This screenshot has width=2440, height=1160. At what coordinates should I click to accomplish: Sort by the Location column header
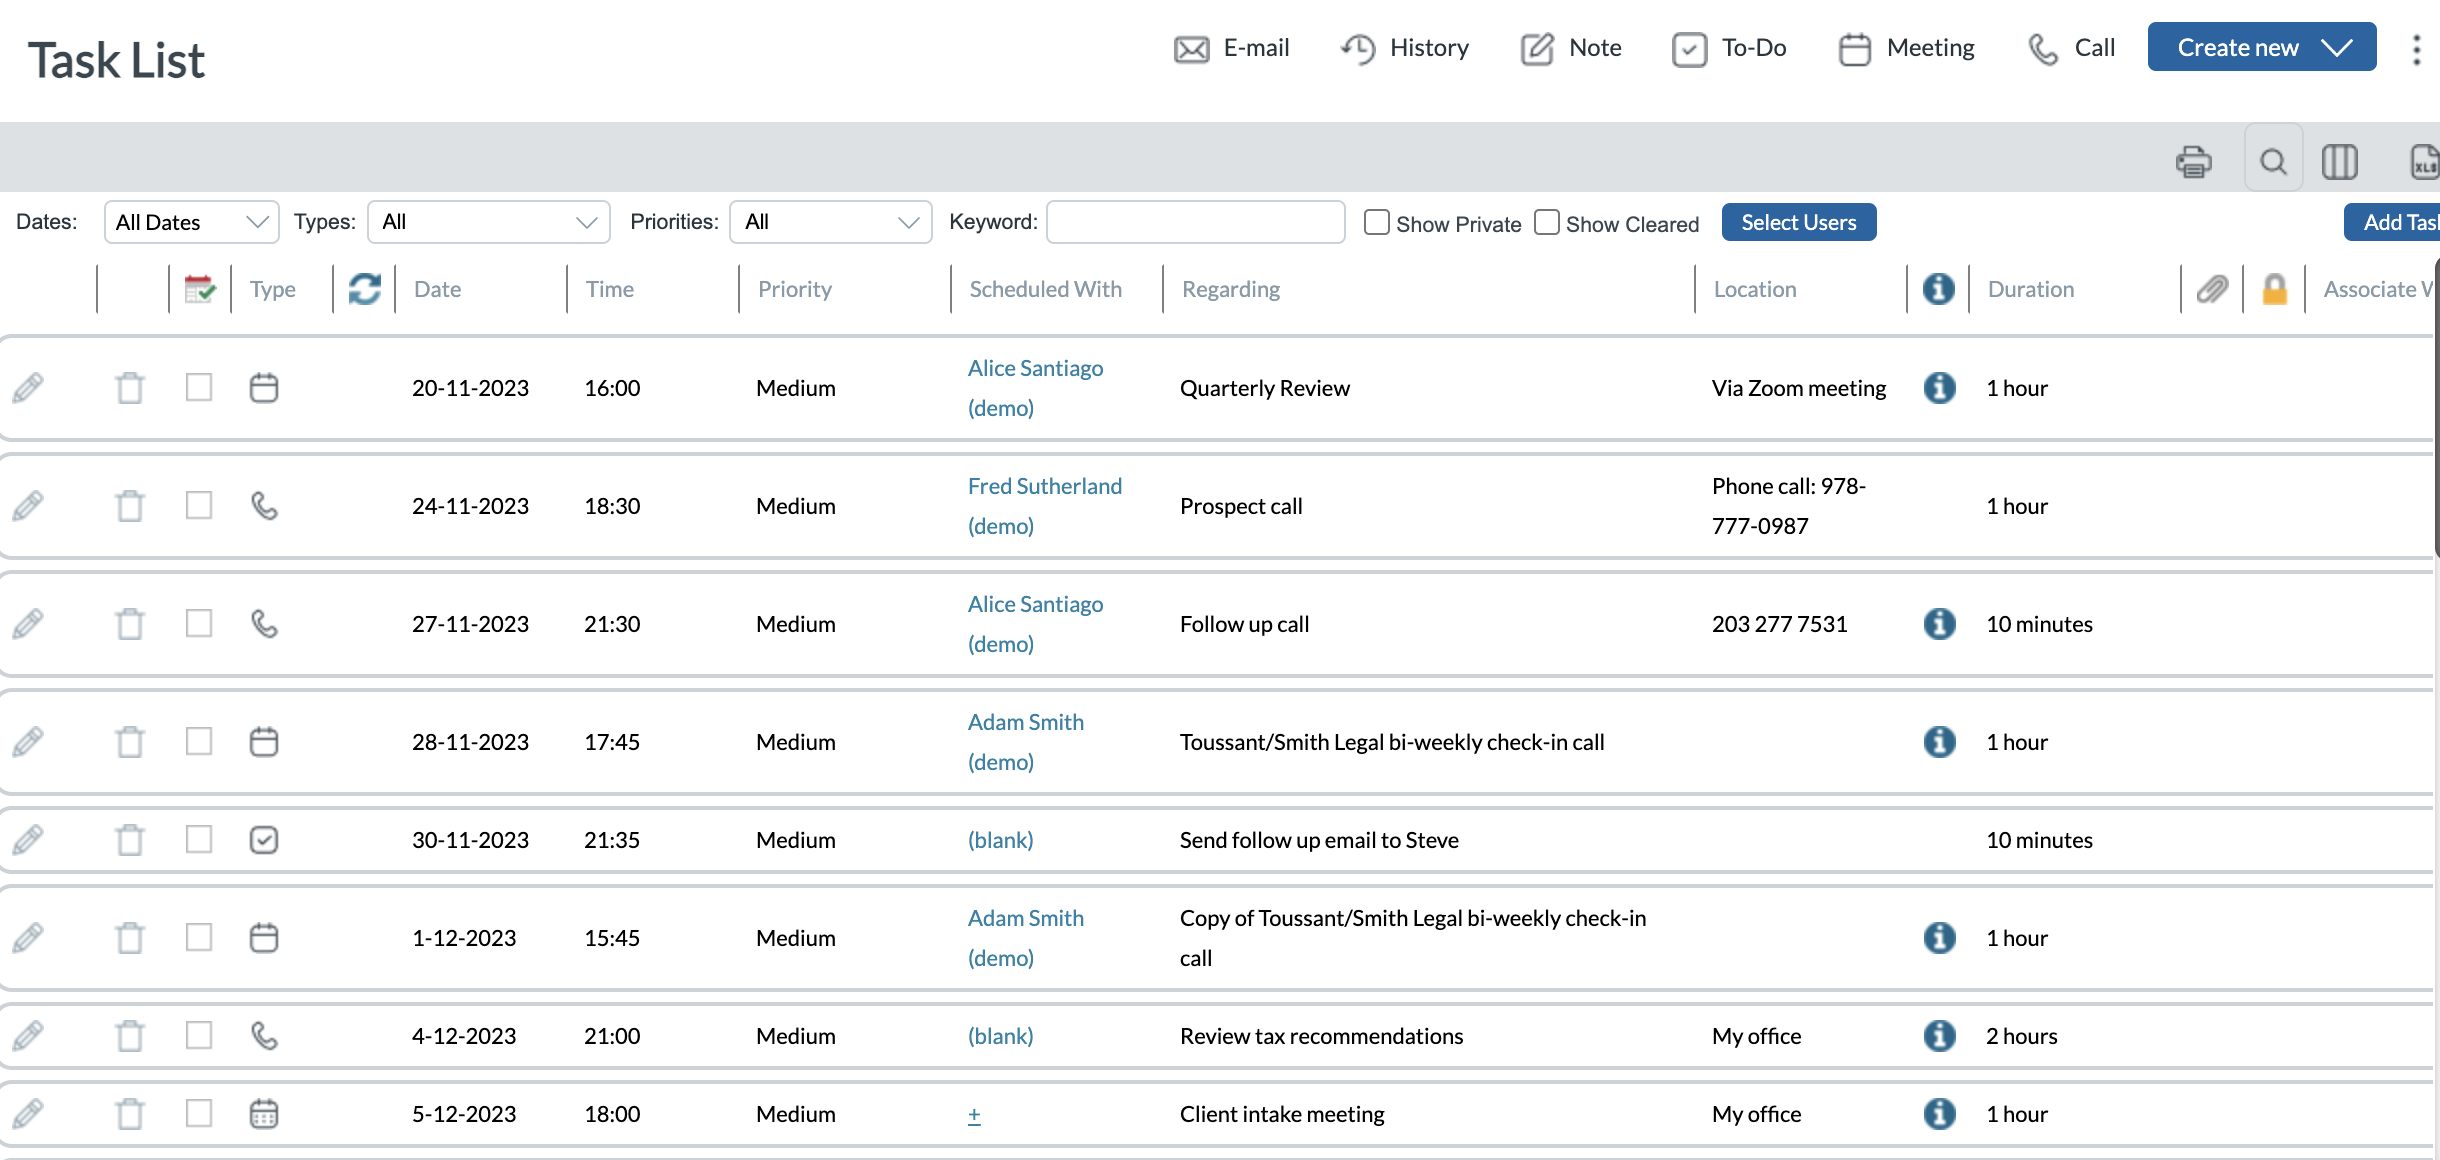pyautogui.click(x=1755, y=289)
